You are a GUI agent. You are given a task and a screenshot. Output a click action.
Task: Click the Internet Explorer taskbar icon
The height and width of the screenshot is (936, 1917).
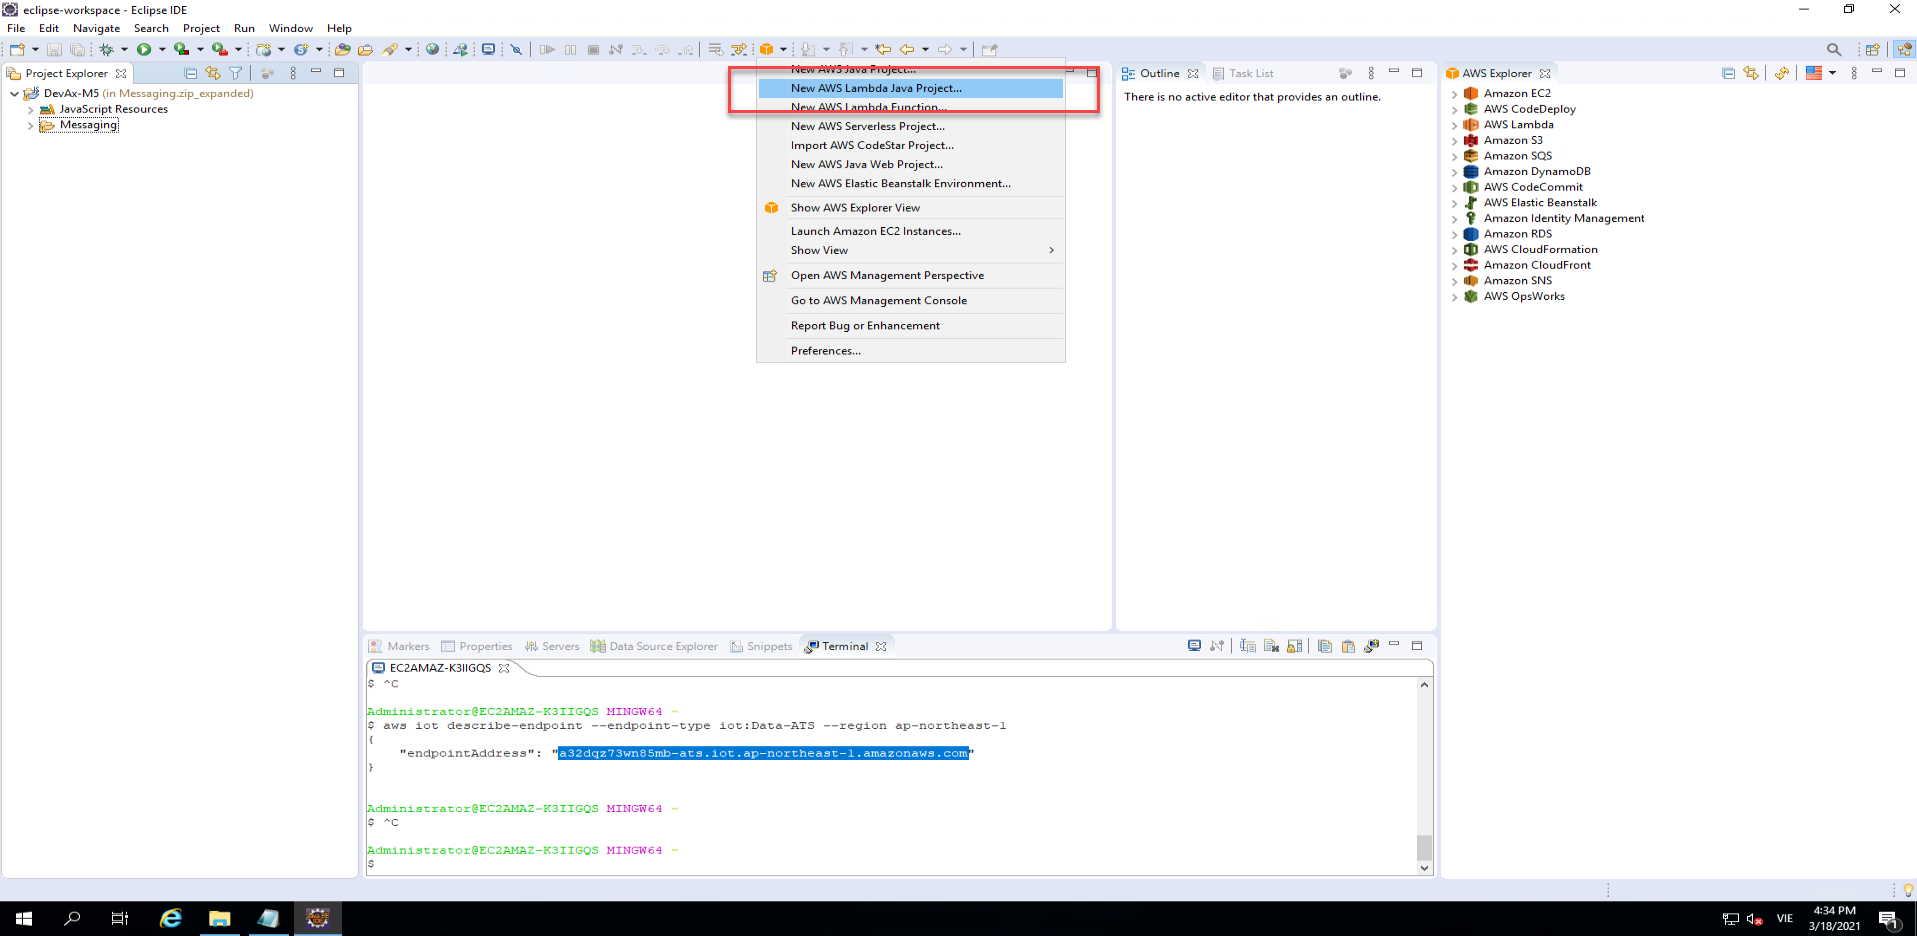(x=171, y=918)
